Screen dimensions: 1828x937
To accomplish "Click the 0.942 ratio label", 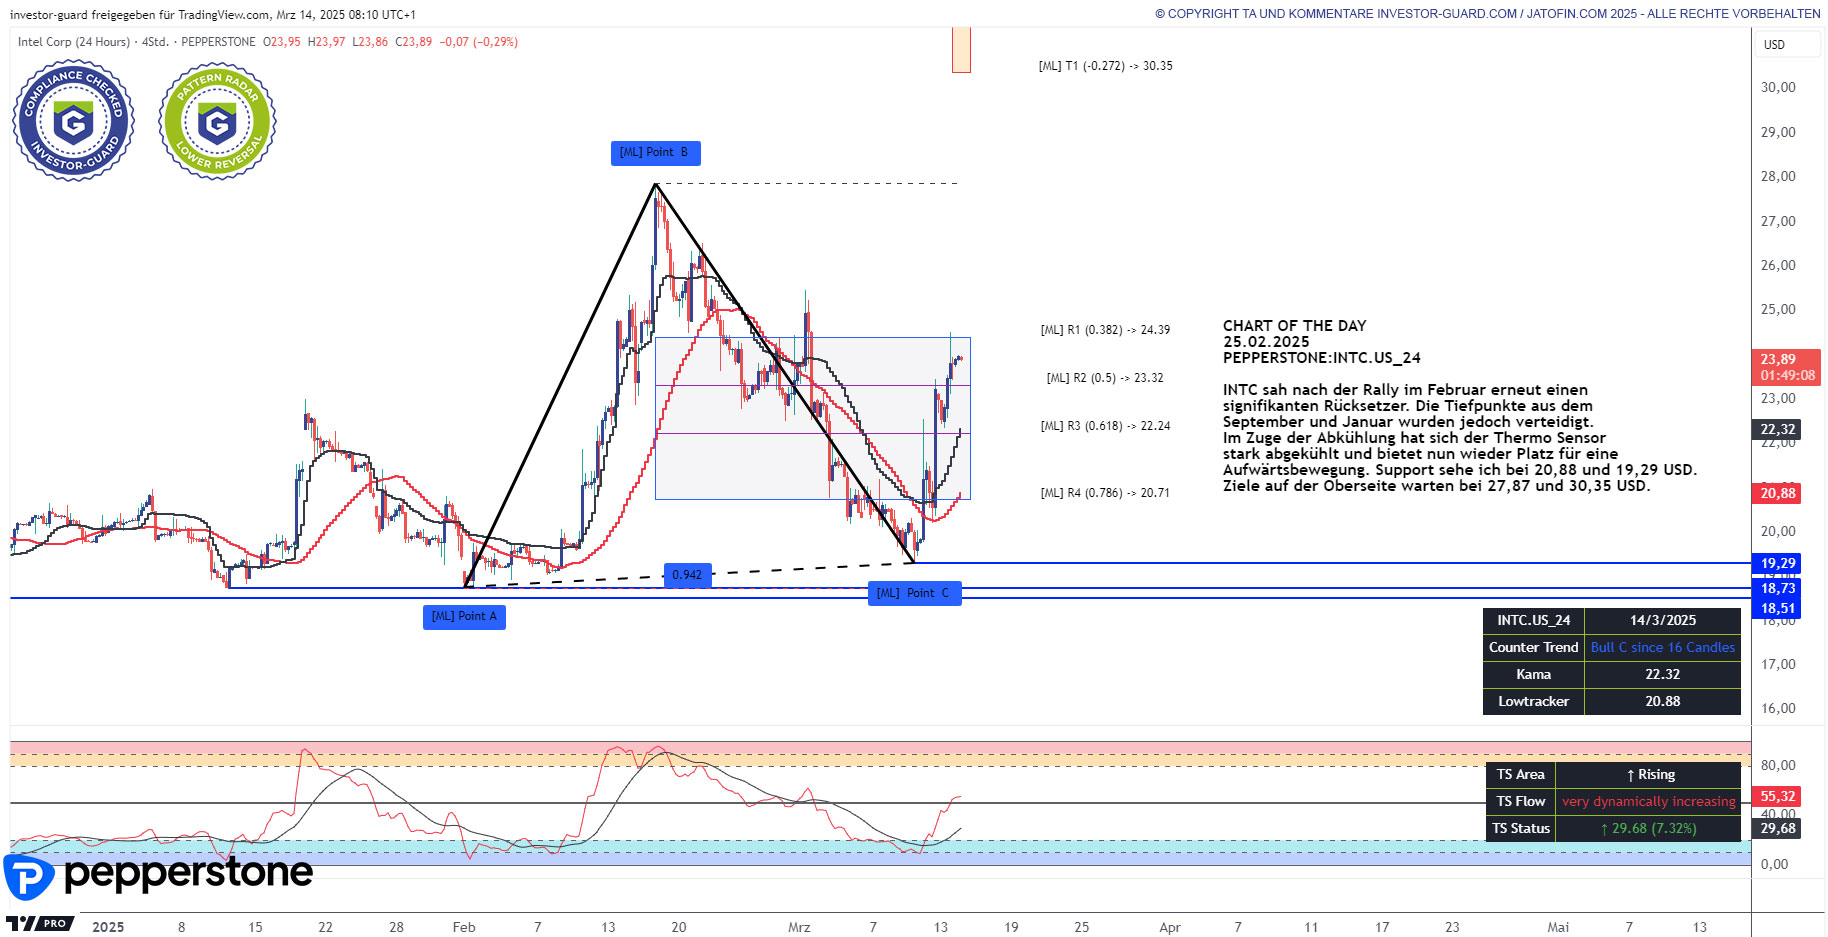I will [687, 575].
